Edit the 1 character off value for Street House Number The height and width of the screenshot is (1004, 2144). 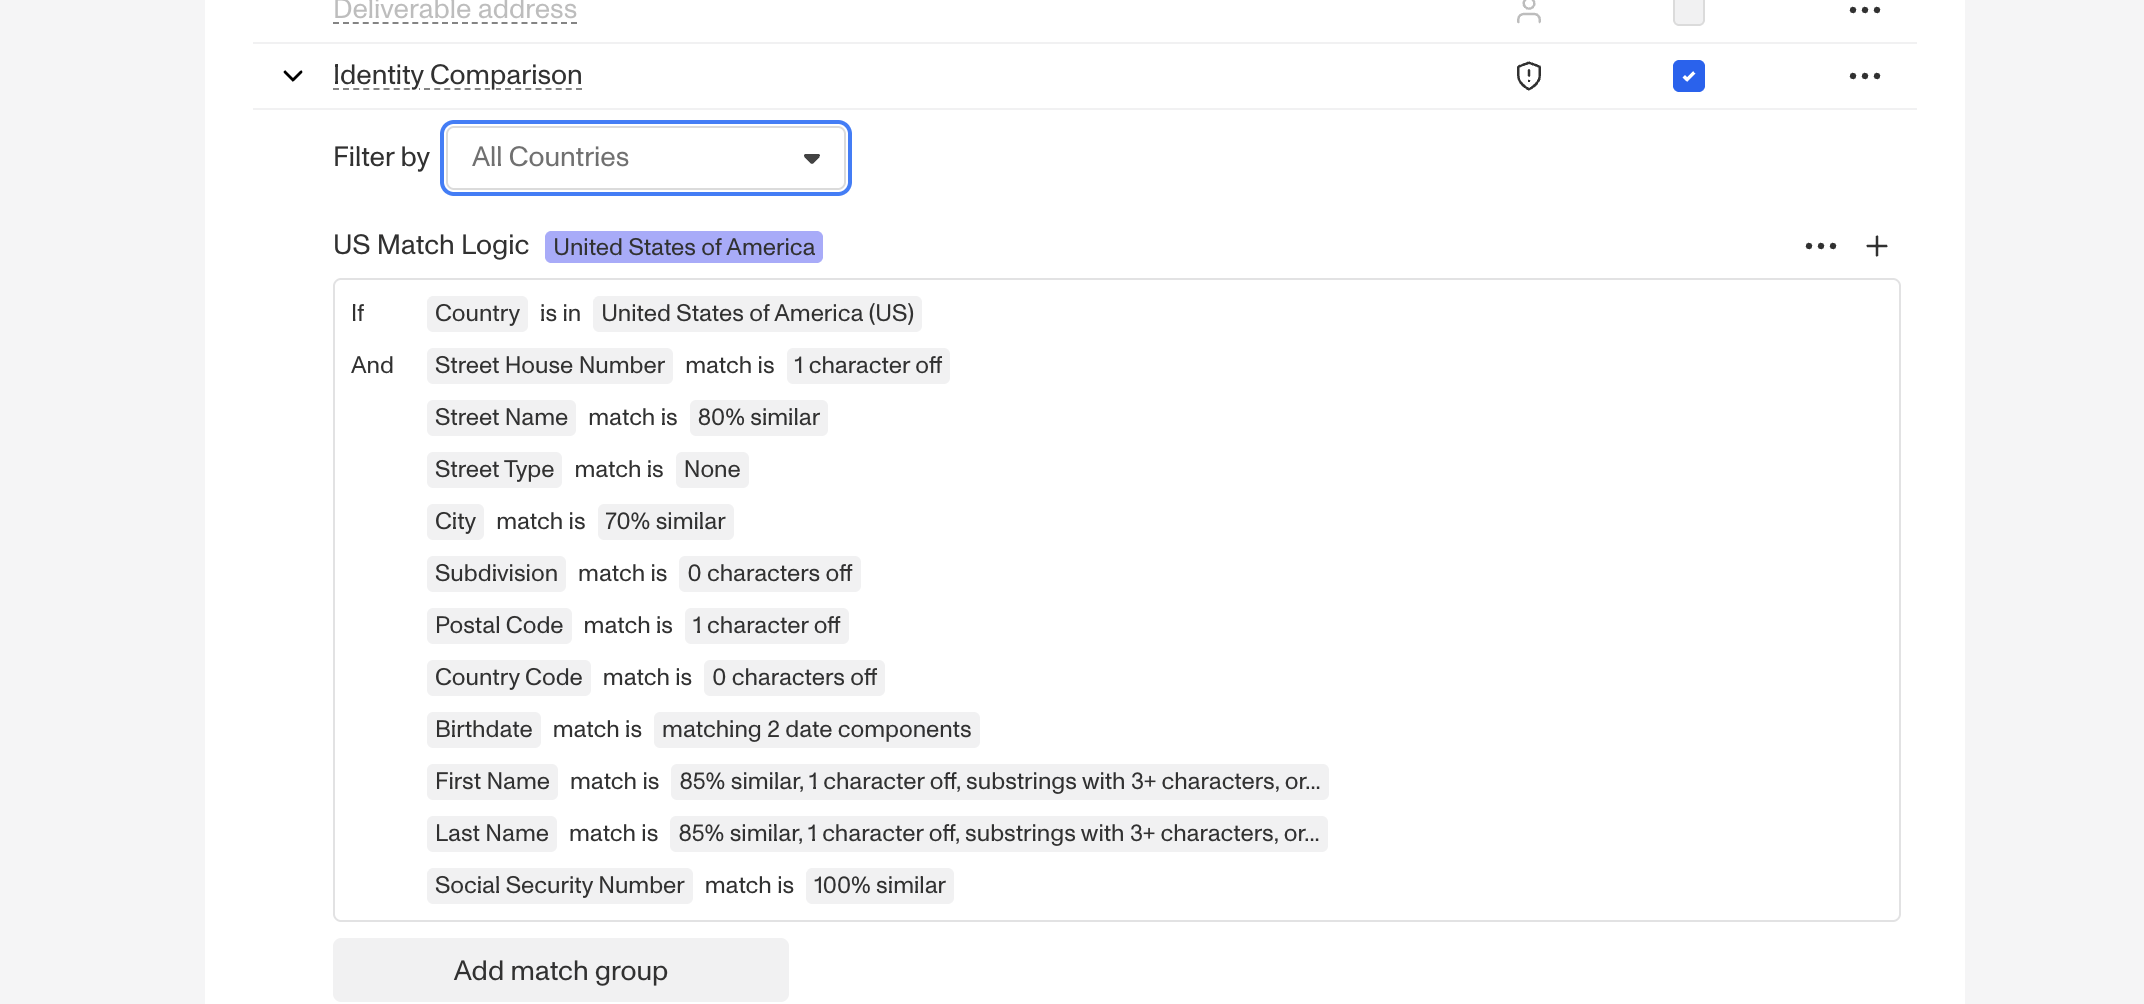pos(867,365)
